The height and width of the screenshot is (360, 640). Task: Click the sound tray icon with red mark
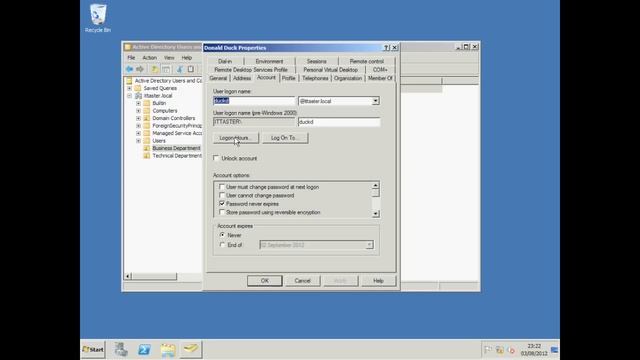pyautogui.click(x=512, y=350)
